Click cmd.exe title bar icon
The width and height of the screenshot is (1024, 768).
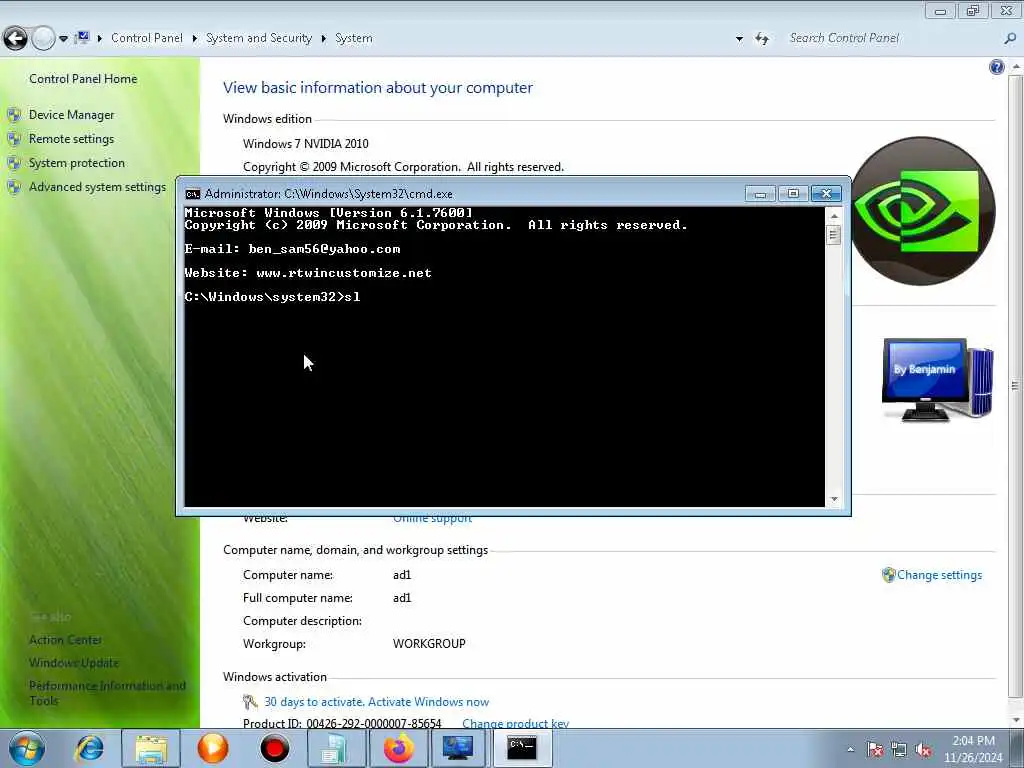click(193, 194)
